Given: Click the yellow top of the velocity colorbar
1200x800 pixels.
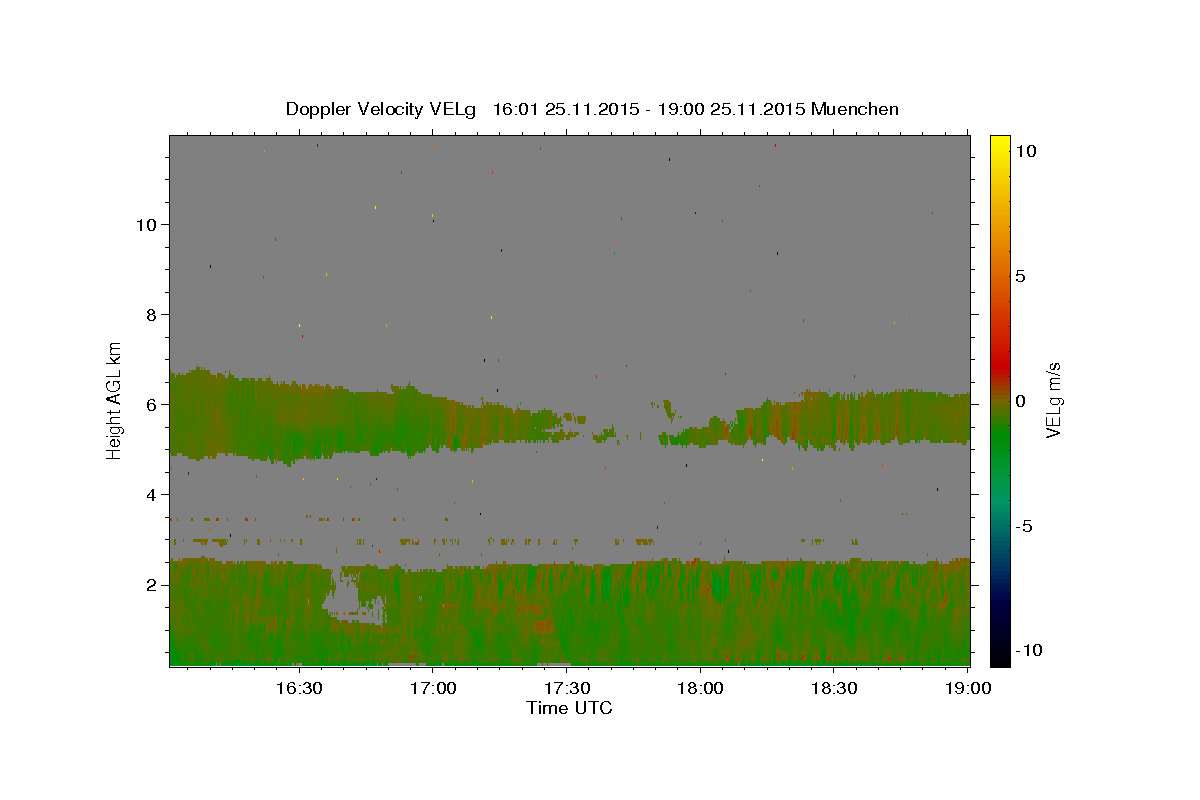Looking at the screenshot, I should [x=1000, y=145].
